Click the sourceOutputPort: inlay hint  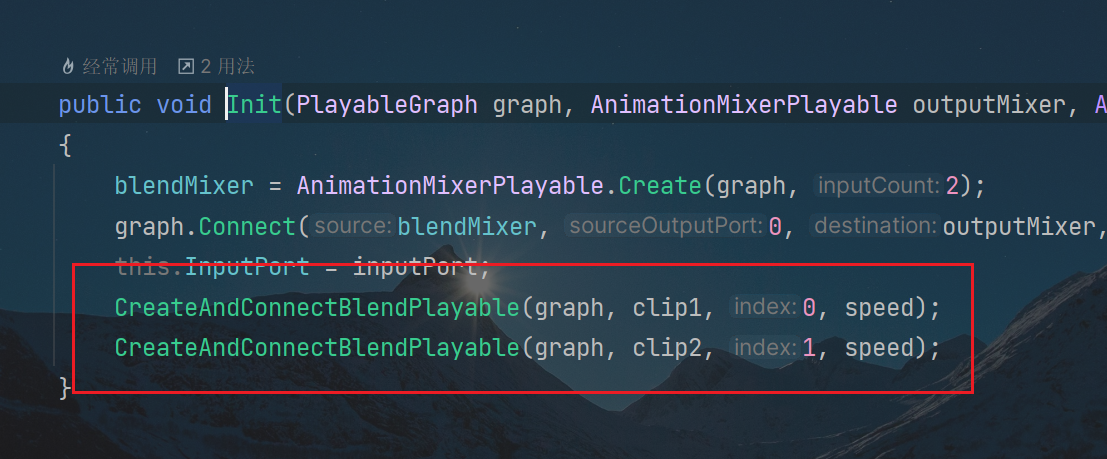(665, 226)
